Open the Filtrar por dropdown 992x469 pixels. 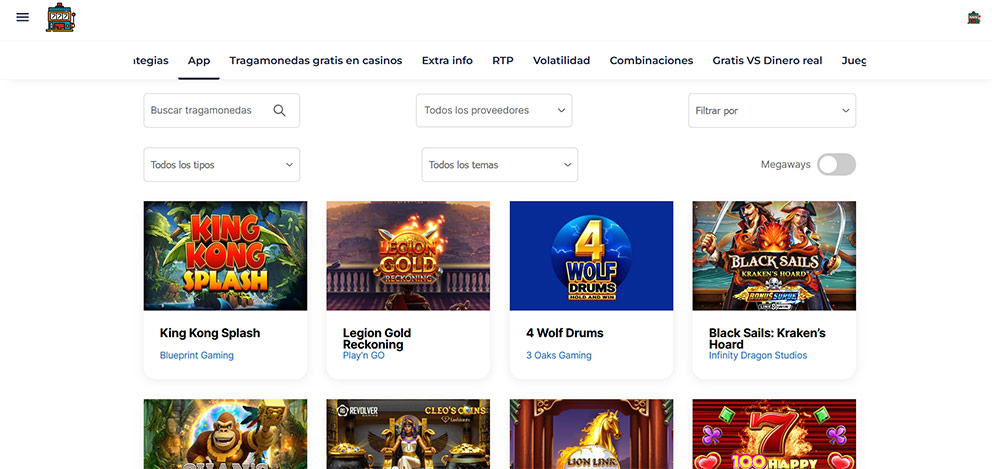point(772,110)
